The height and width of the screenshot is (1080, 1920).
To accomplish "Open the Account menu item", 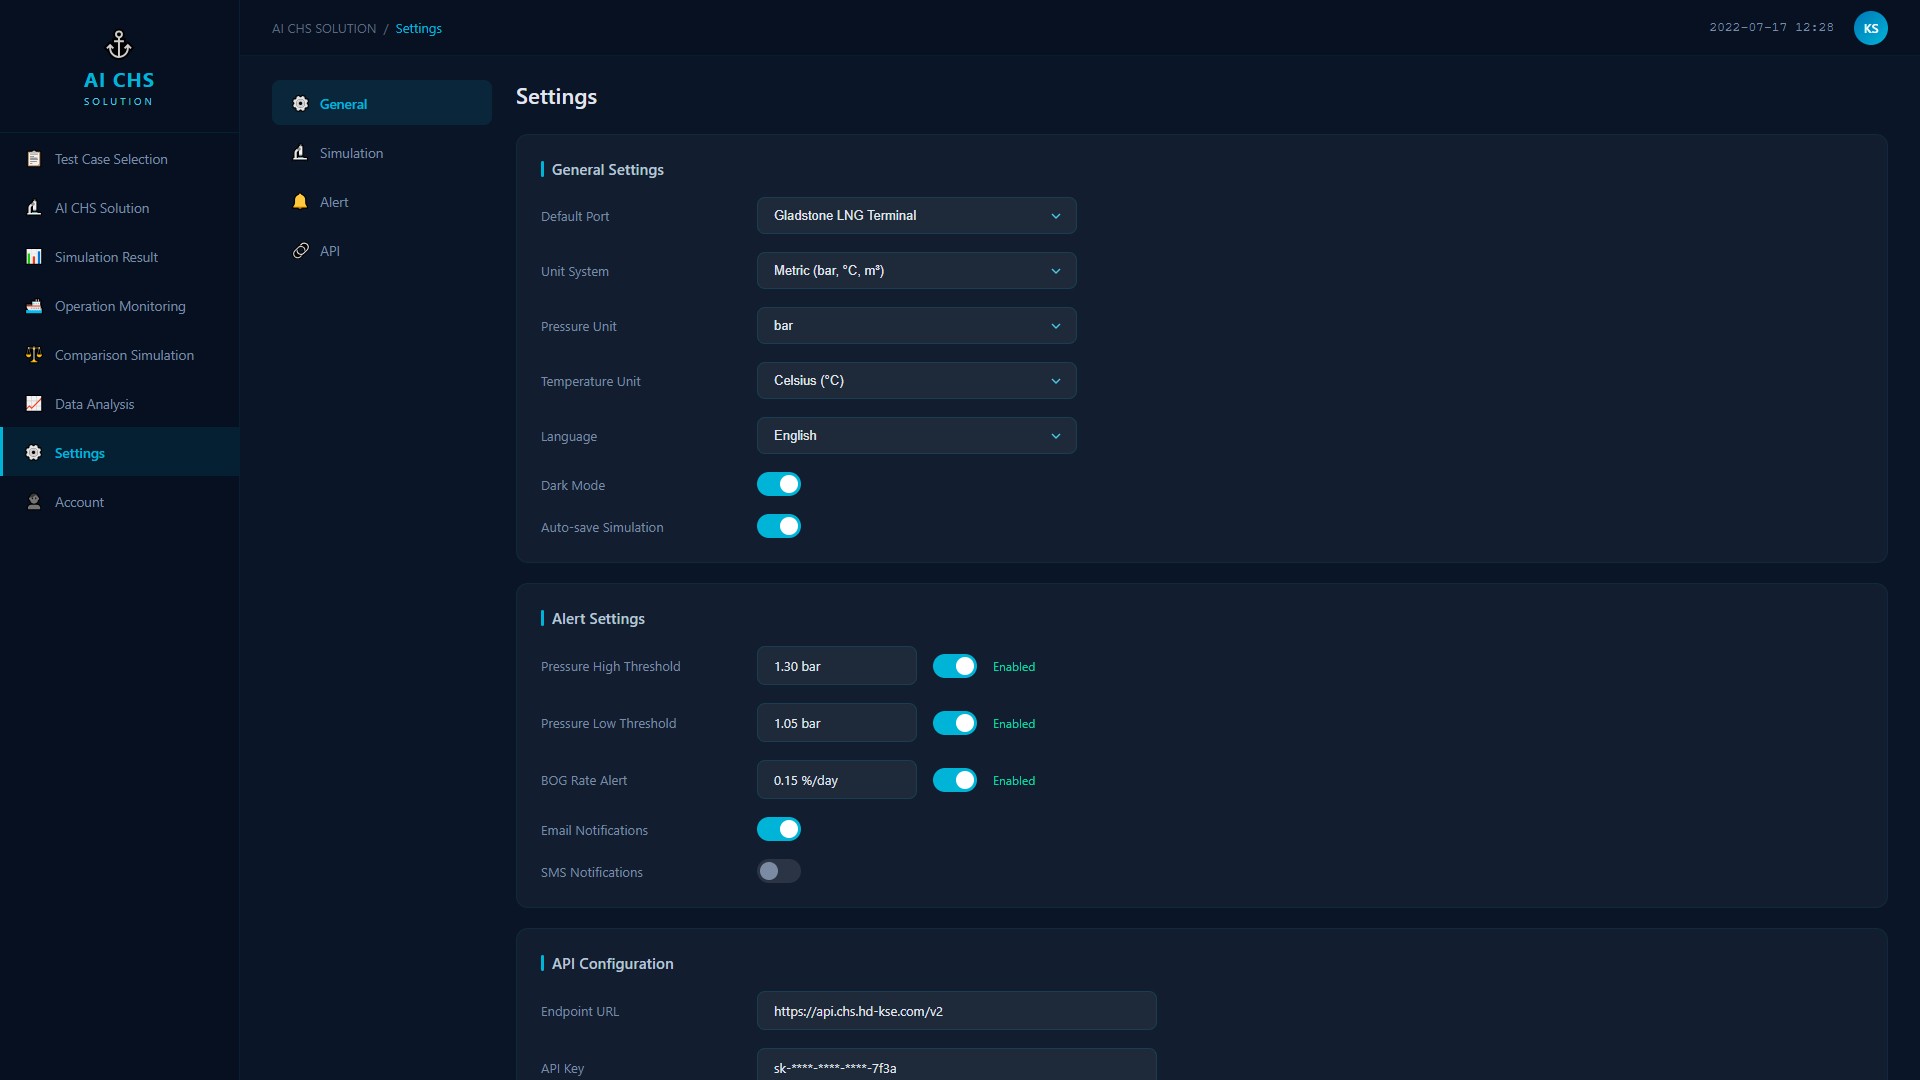I will (x=120, y=502).
